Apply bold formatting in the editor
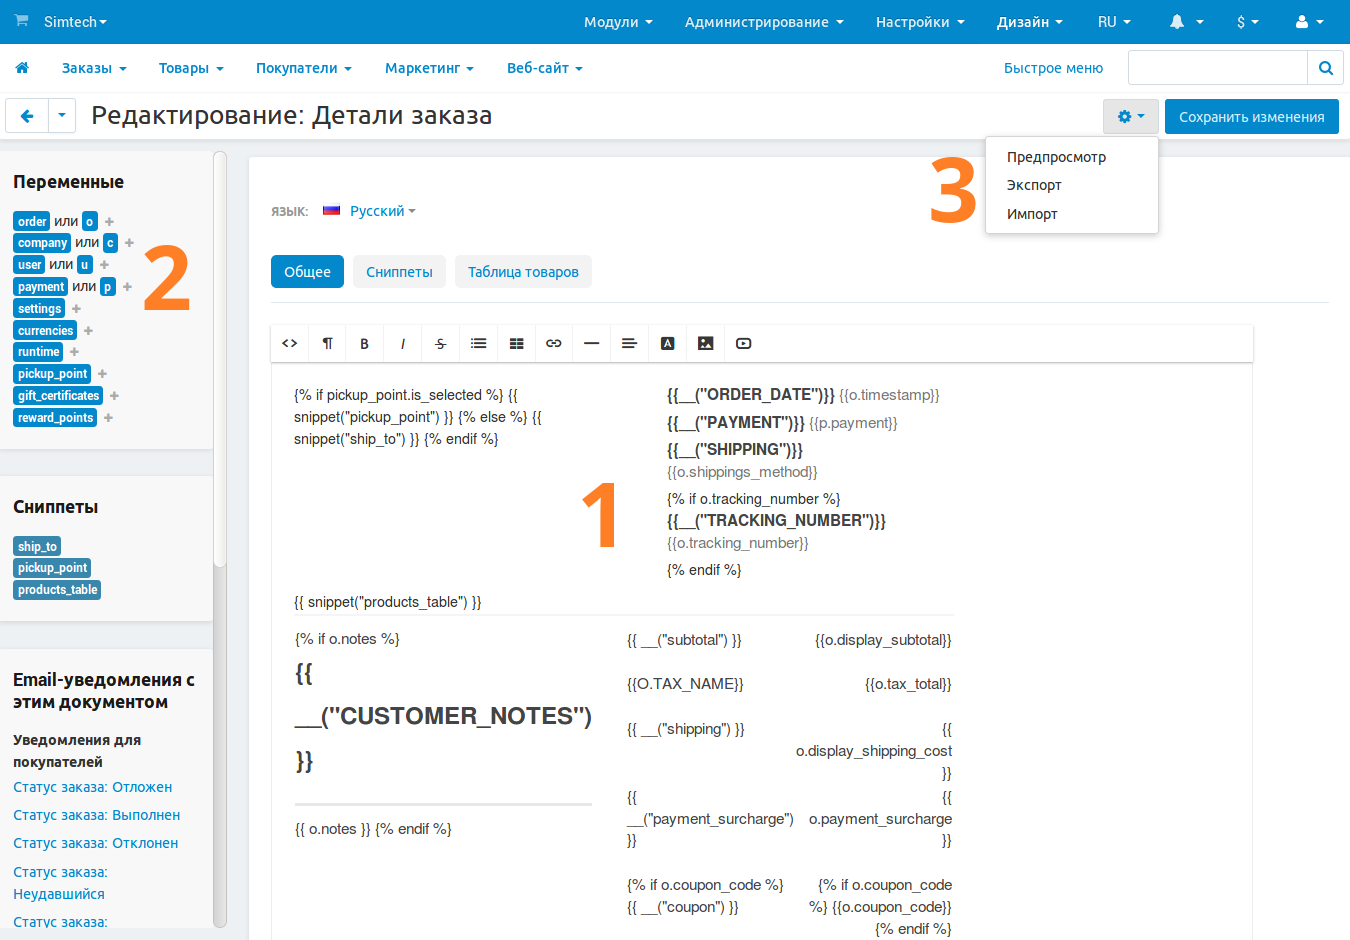 [x=365, y=343]
